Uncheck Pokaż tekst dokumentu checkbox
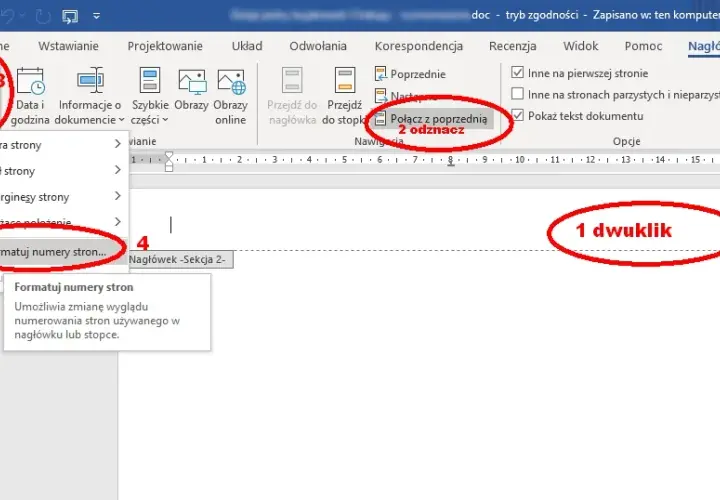Viewport: 720px width, 500px height. (x=518, y=115)
